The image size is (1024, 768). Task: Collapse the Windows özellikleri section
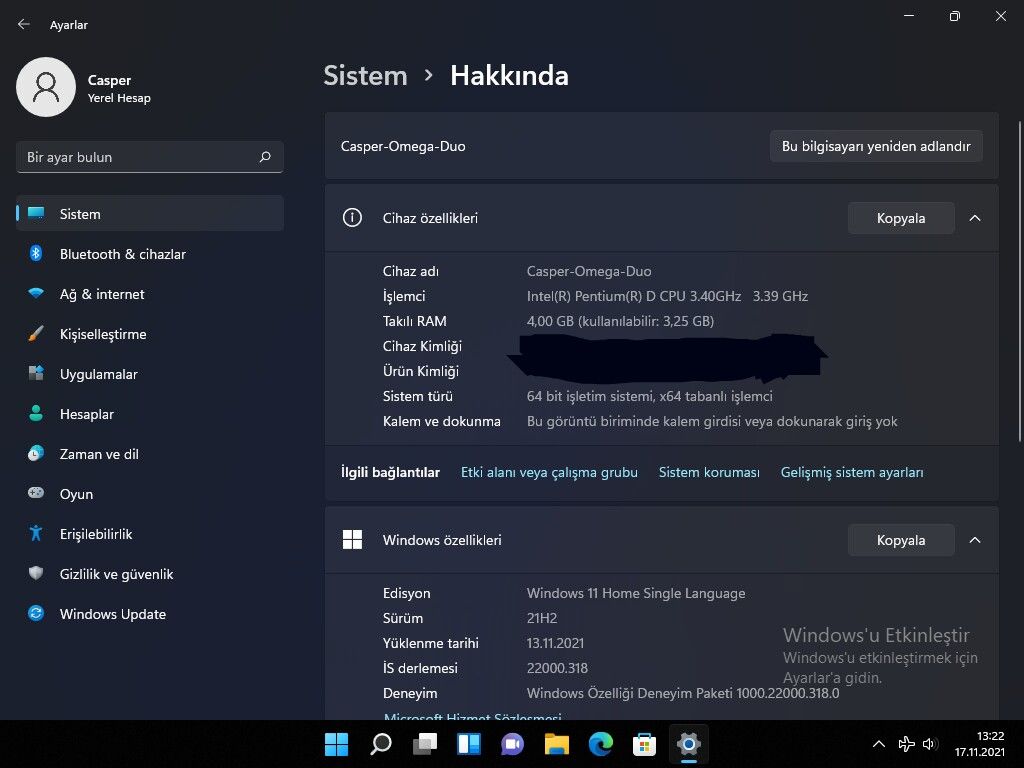tap(974, 540)
